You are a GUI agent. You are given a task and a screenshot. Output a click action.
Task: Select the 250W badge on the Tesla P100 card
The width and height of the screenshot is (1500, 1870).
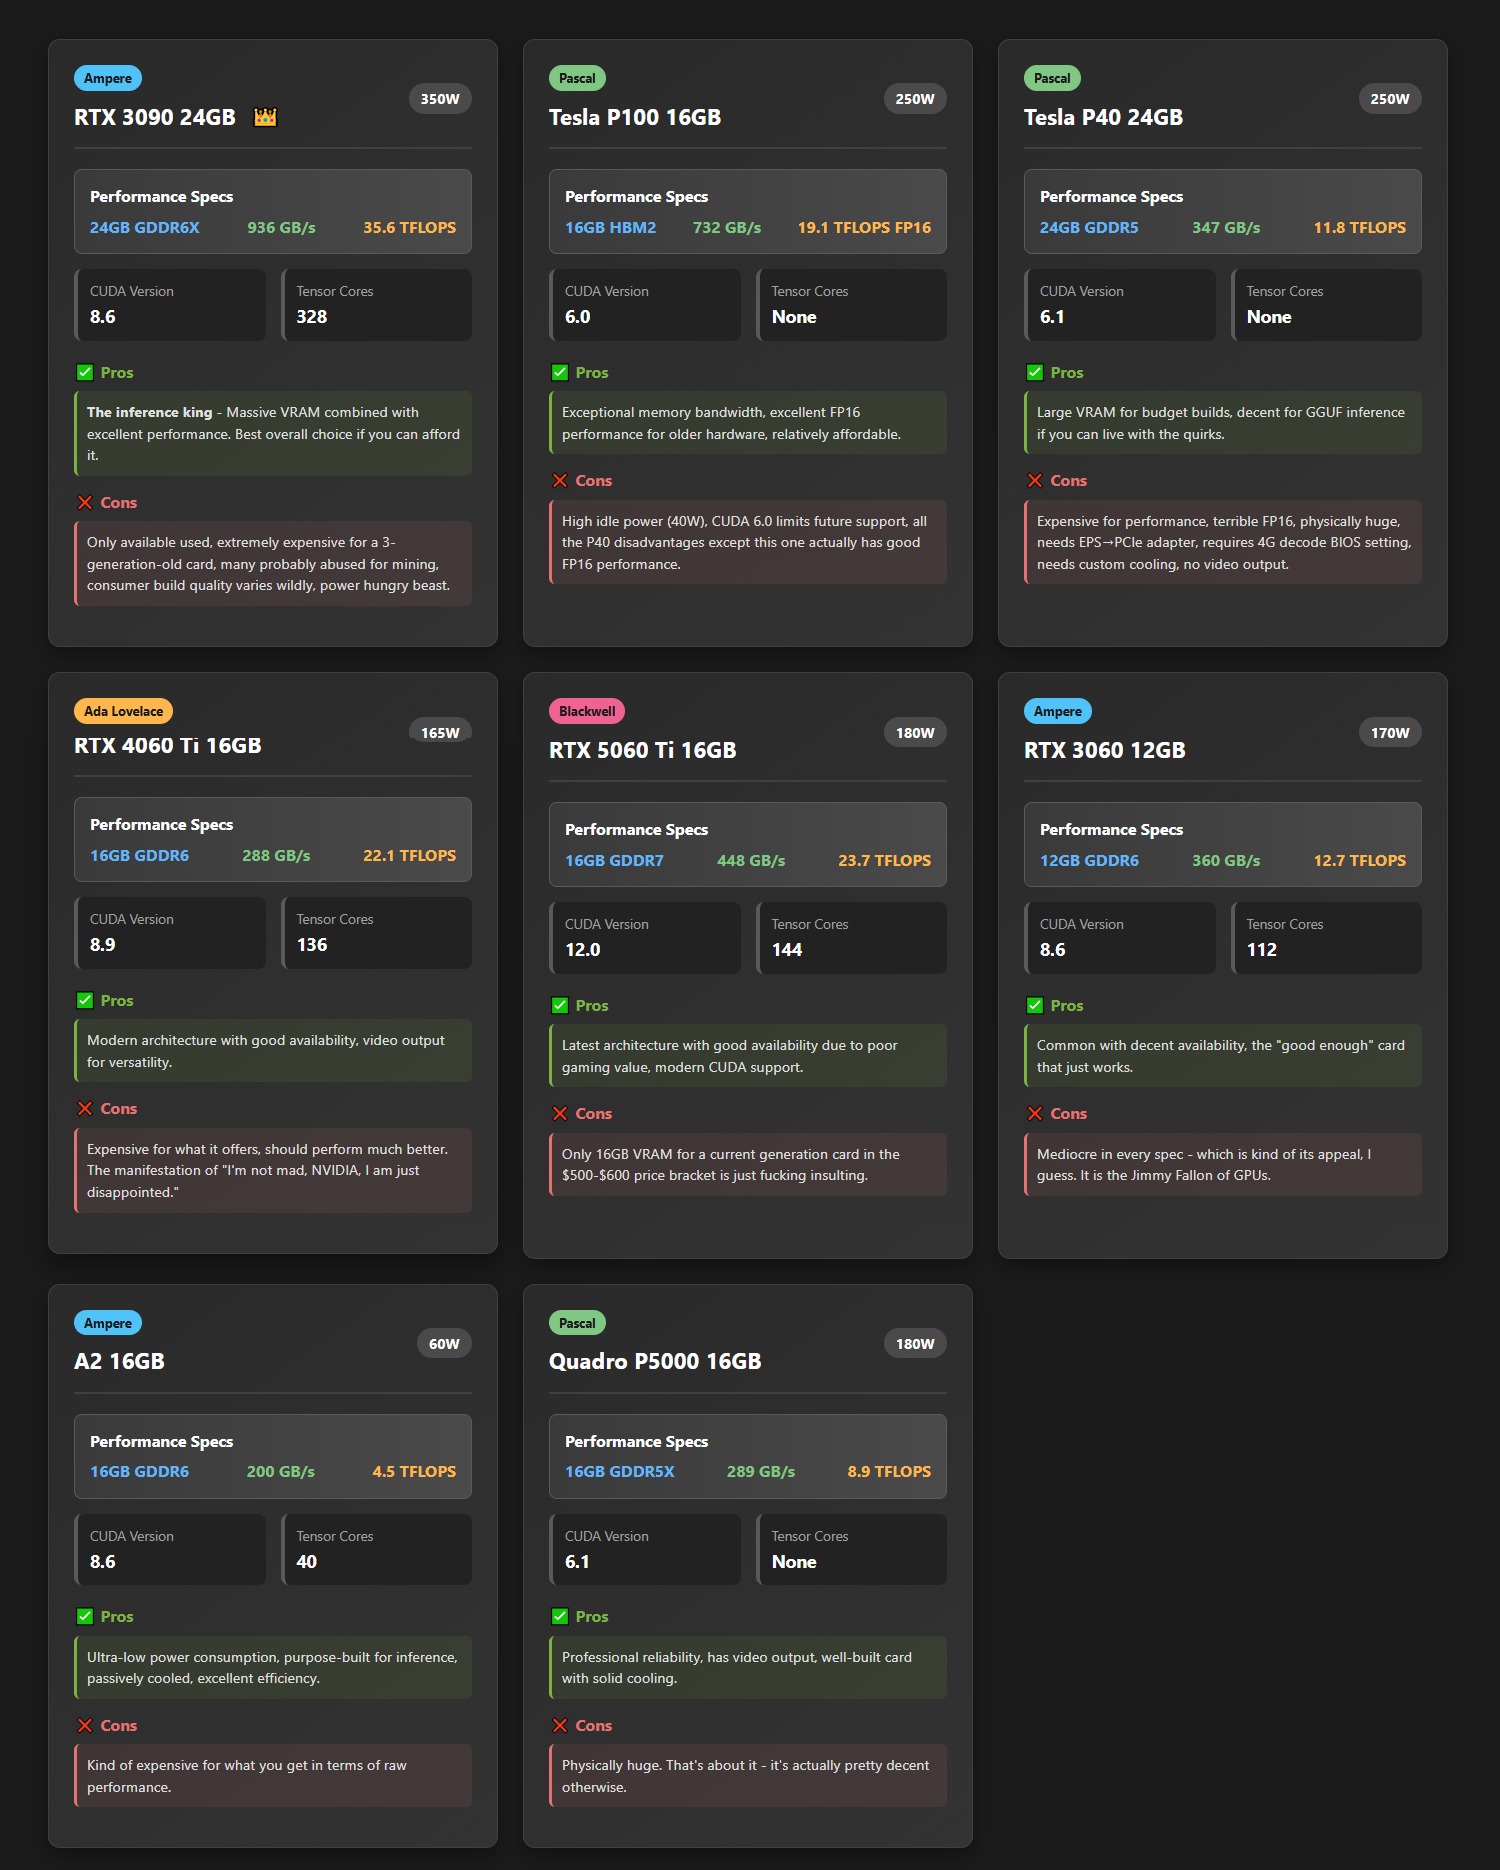tap(915, 99)
